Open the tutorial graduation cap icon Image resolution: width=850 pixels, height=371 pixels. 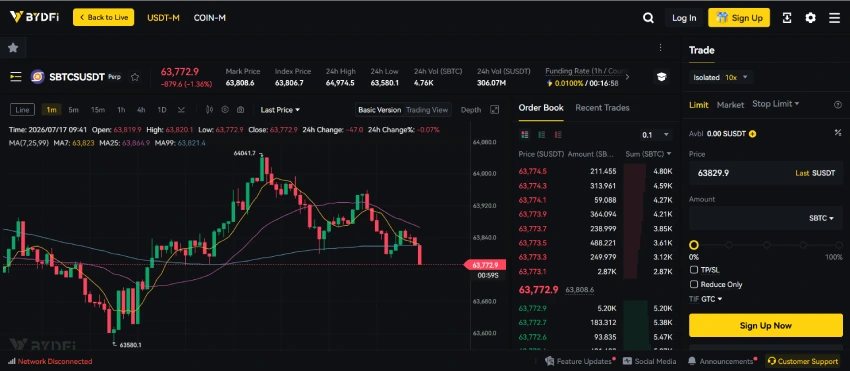(661, 77)
